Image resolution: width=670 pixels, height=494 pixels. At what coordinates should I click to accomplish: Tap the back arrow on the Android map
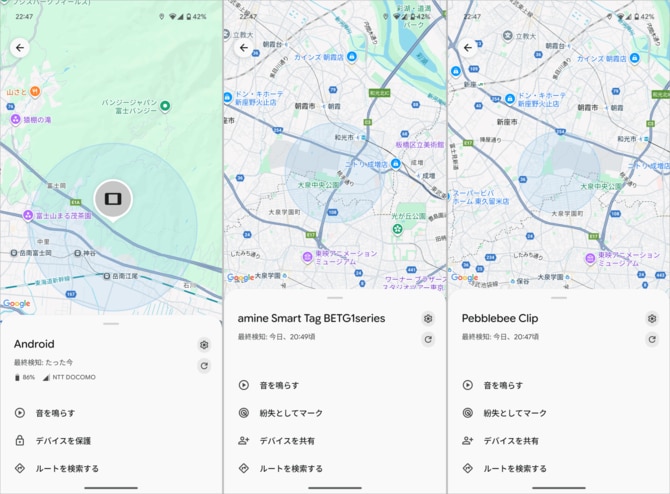[x=20, y=48]
